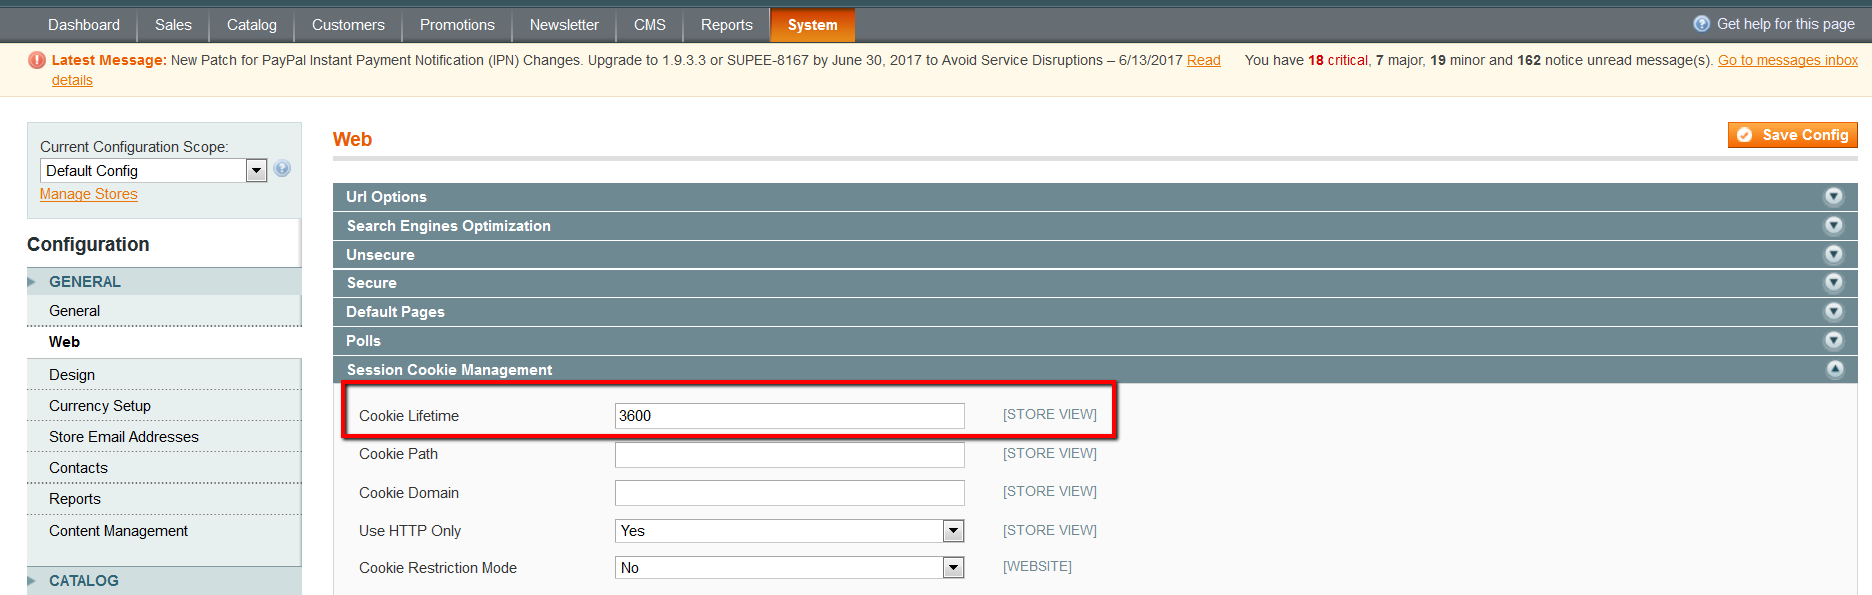Open the Customers menu

click(x=348, y=25)
